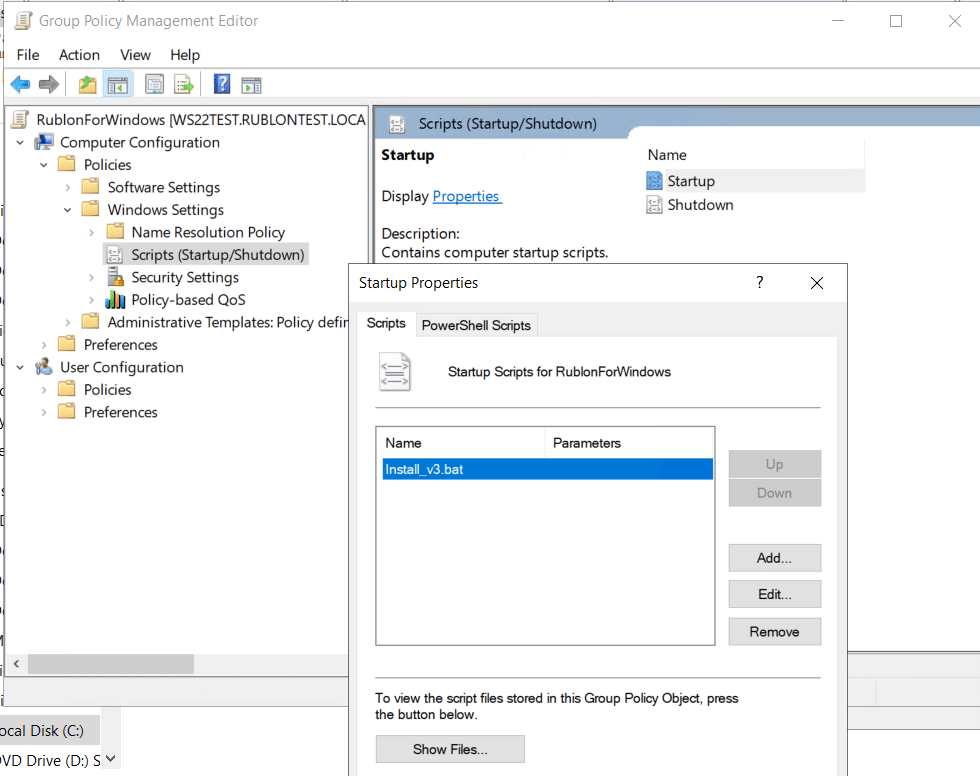The image size is (980, 776).
Task: Click the Name column header in scripts list
Action: click(x=462, y=443)
